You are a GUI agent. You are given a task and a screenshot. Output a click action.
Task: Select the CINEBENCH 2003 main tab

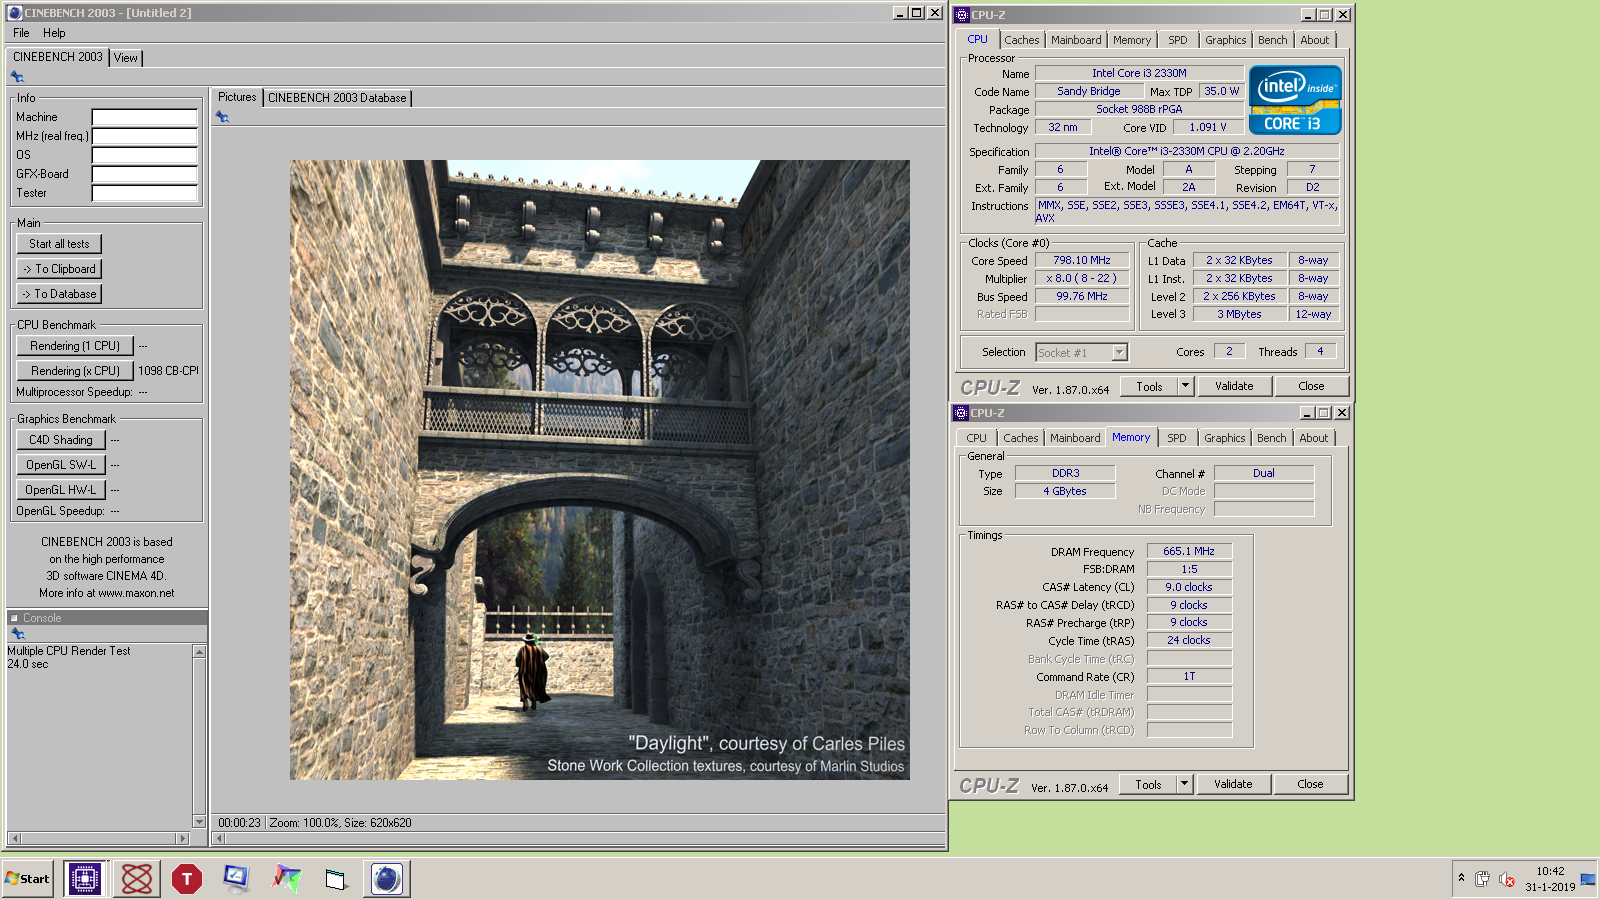click(x=58, y=57)
